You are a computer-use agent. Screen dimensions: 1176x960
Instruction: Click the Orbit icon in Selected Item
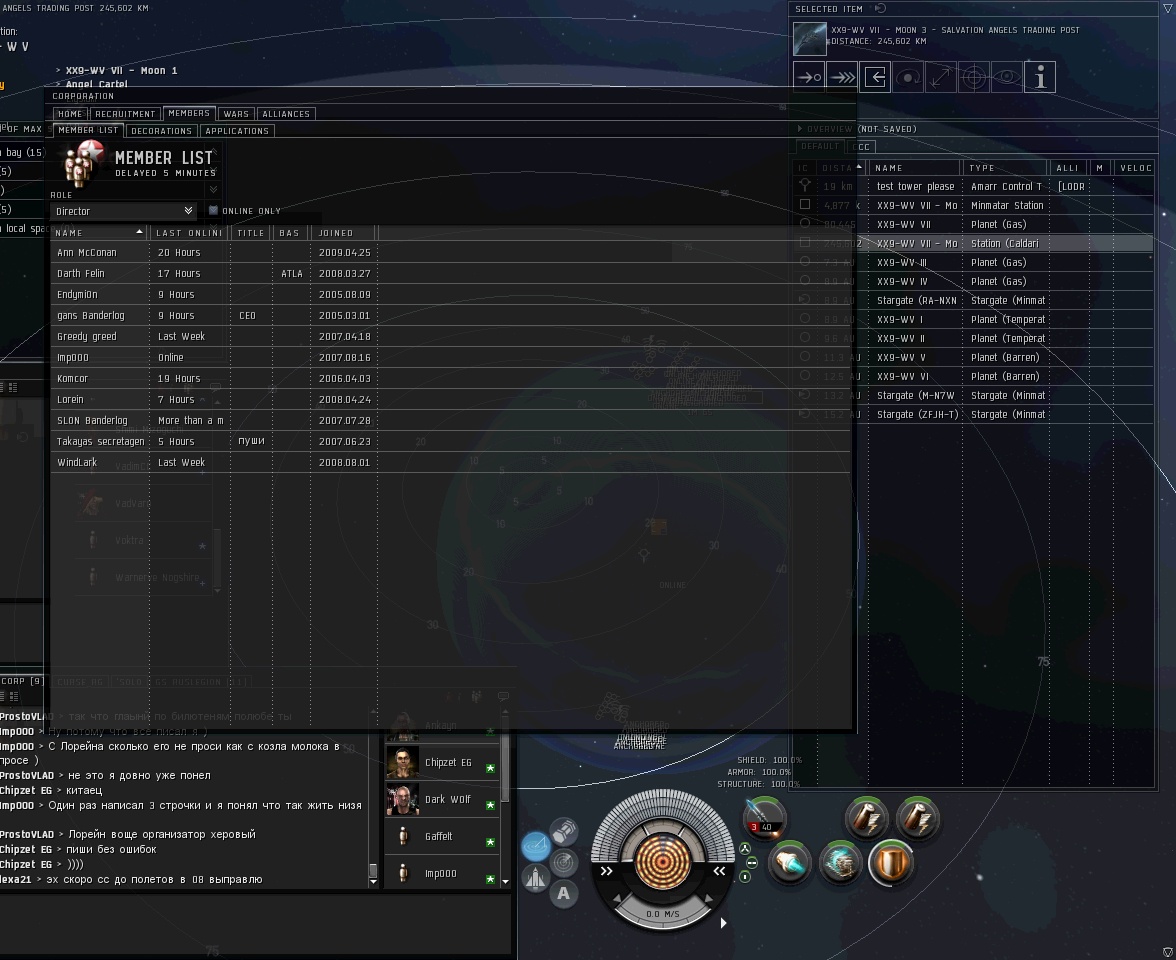click(x=908, y=77)
